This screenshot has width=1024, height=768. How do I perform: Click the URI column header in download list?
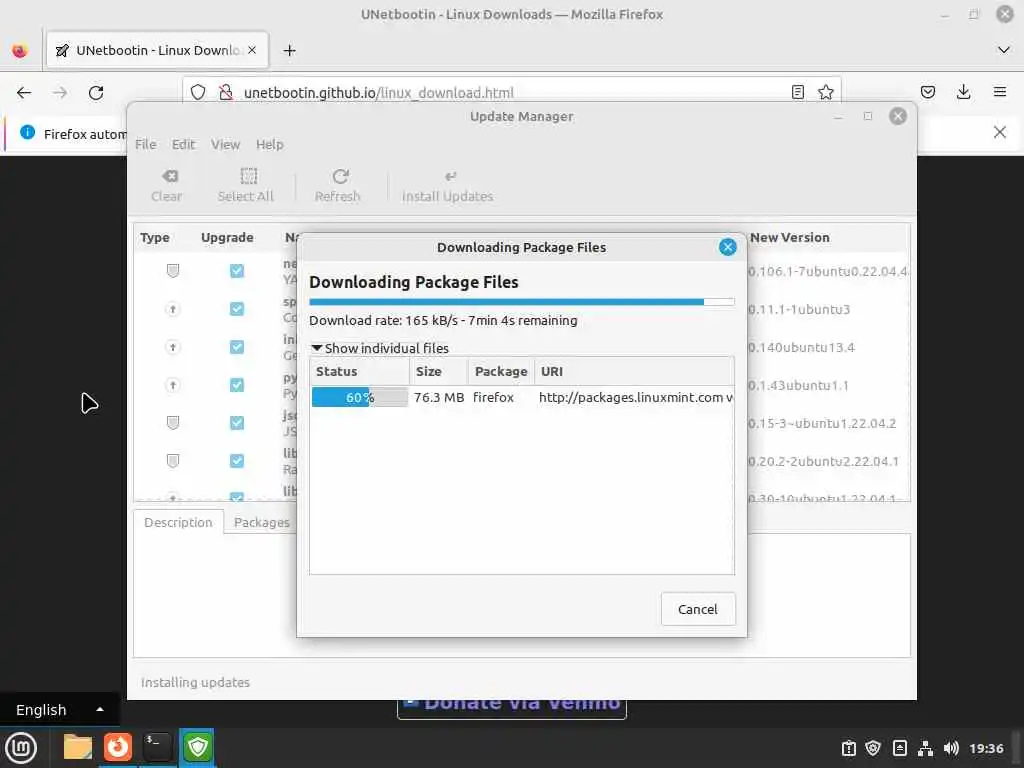pos(634,372)
